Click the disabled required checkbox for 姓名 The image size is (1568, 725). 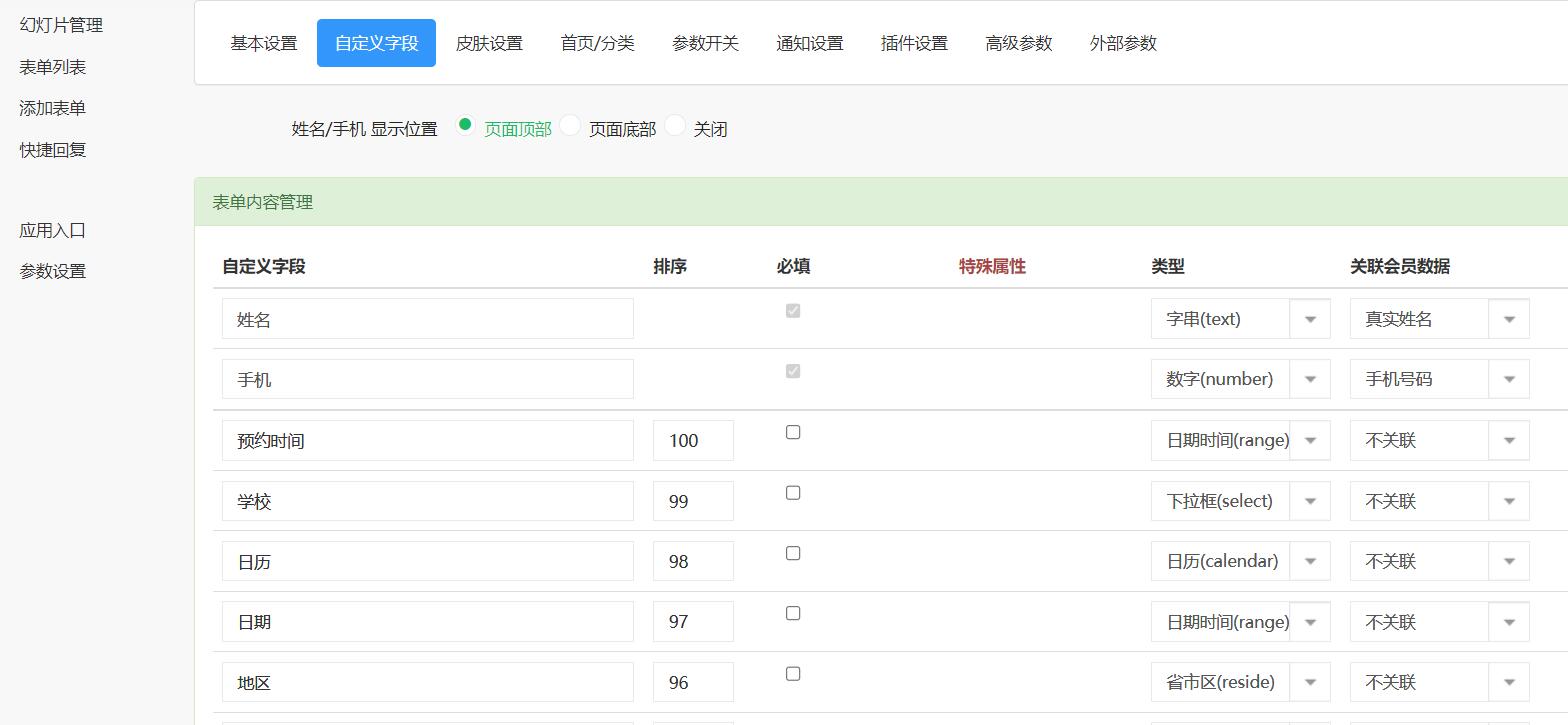coord(793,311)
